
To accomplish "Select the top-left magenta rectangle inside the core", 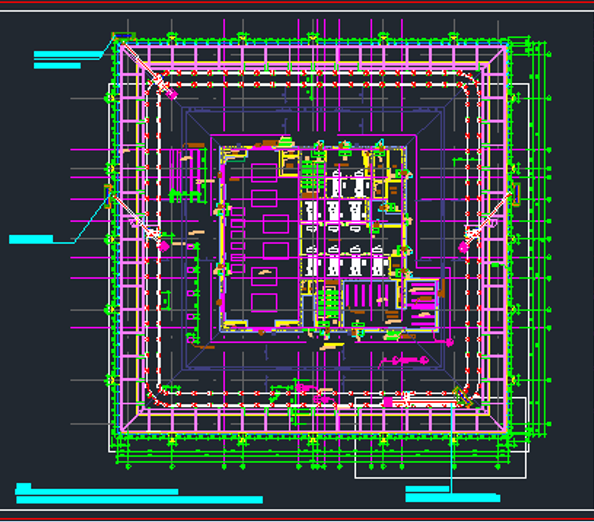I will pos(264,173).
